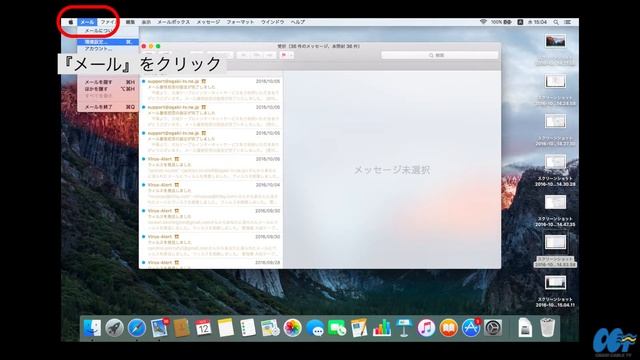Click the red flag button in Mail toolbar
The width and height of the screenshot is (640, 360).
(x=284, y=55)
